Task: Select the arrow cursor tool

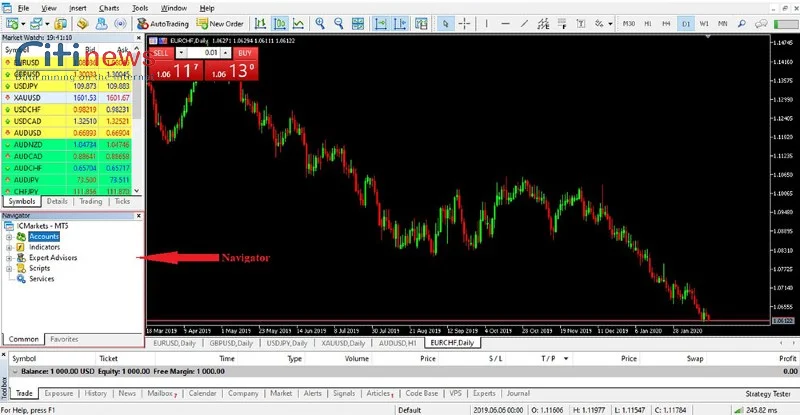Action: click(x=445, y=23)
